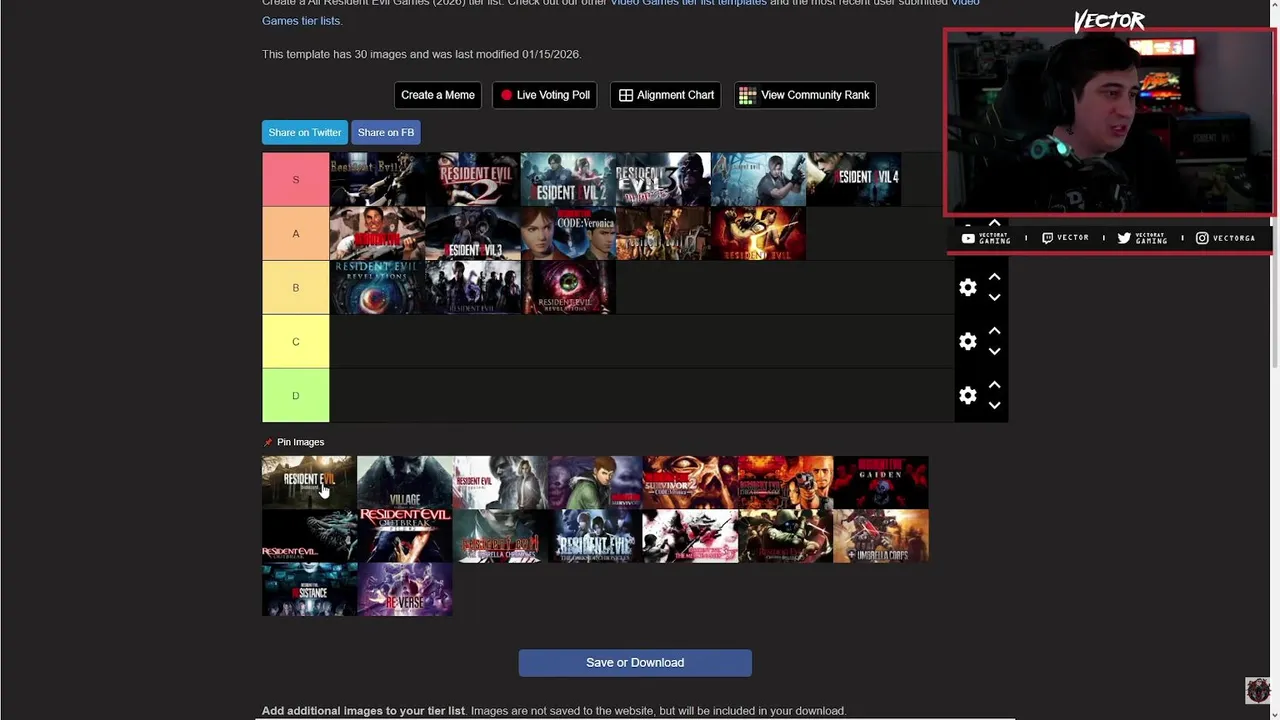The width and height of the screenshot is (1280, 720).
Task: Select dark Resident Evil 4 remake cover in S tier
Action: [853, 179]
